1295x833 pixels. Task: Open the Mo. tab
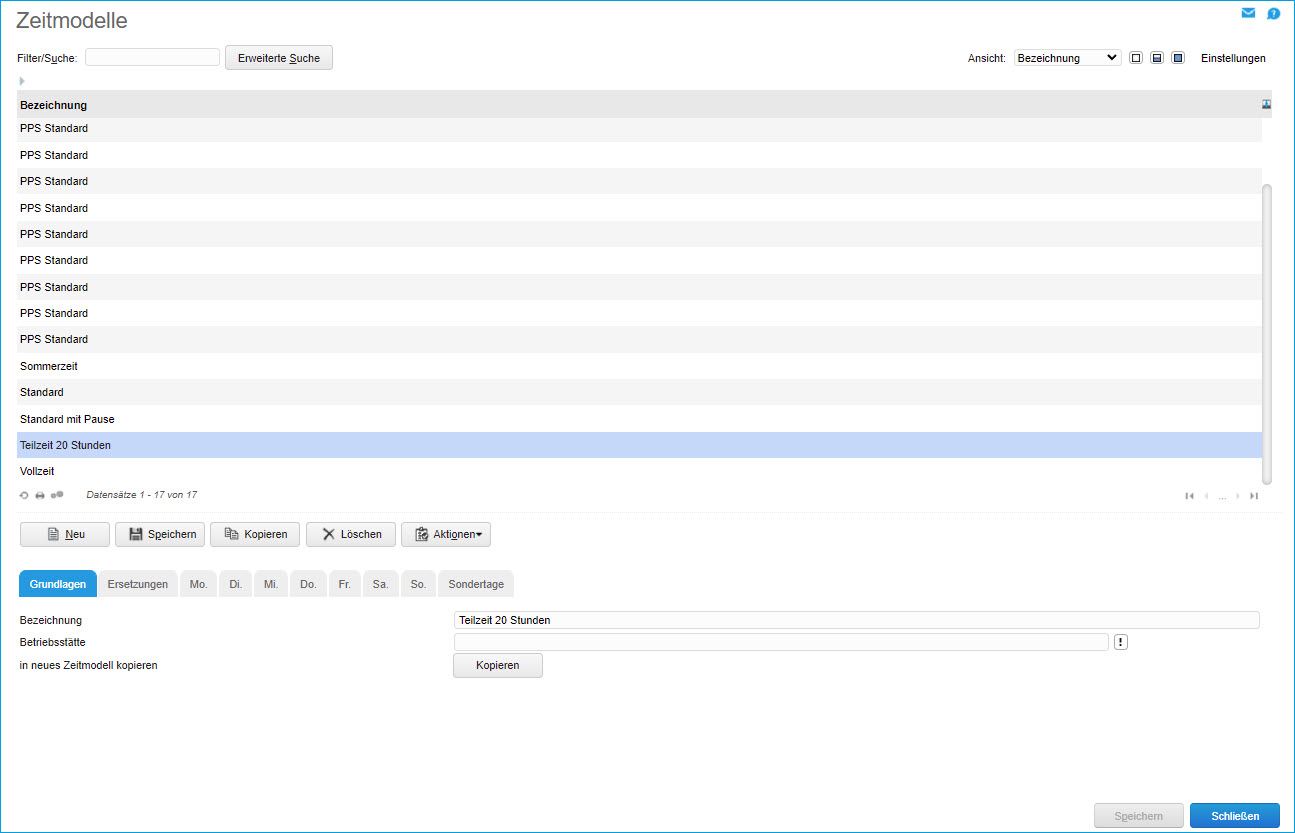[199, 584]
